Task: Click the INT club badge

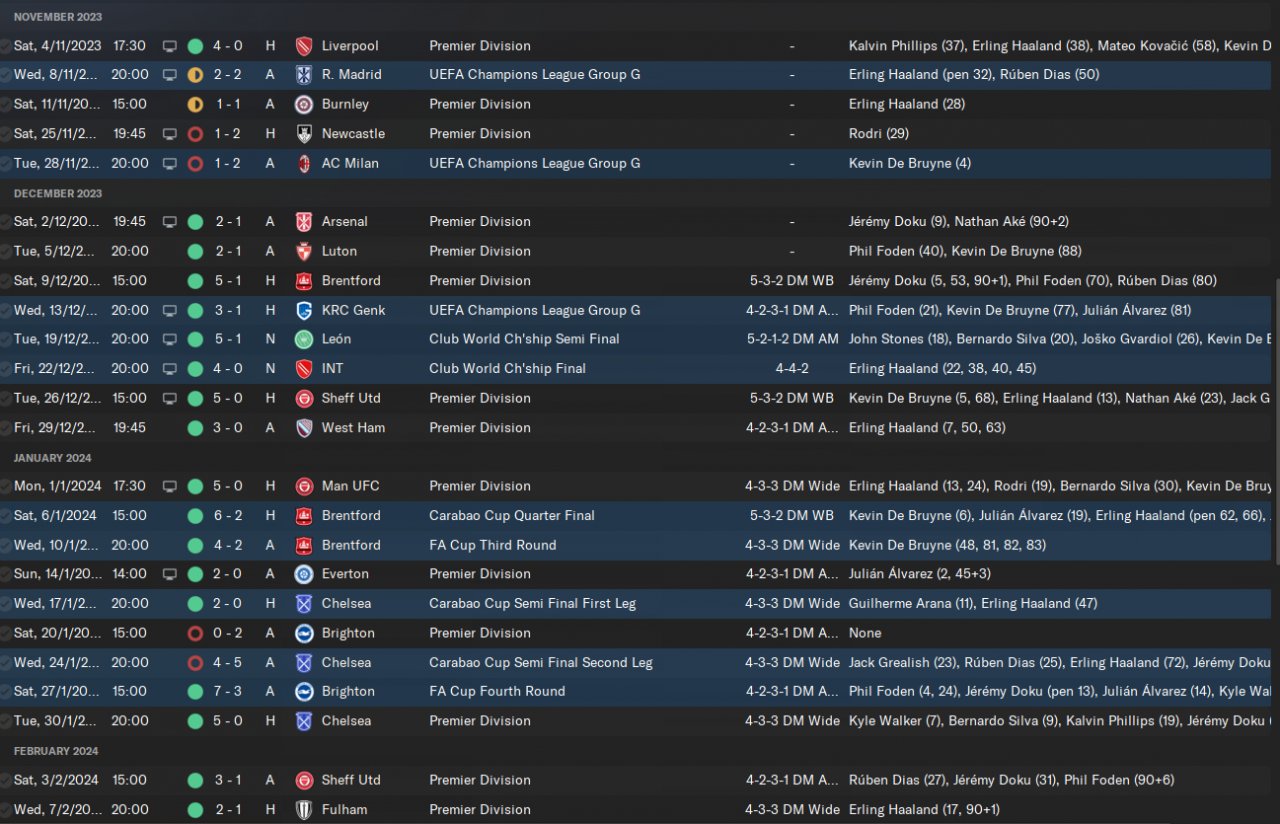Action: point(304,369)
